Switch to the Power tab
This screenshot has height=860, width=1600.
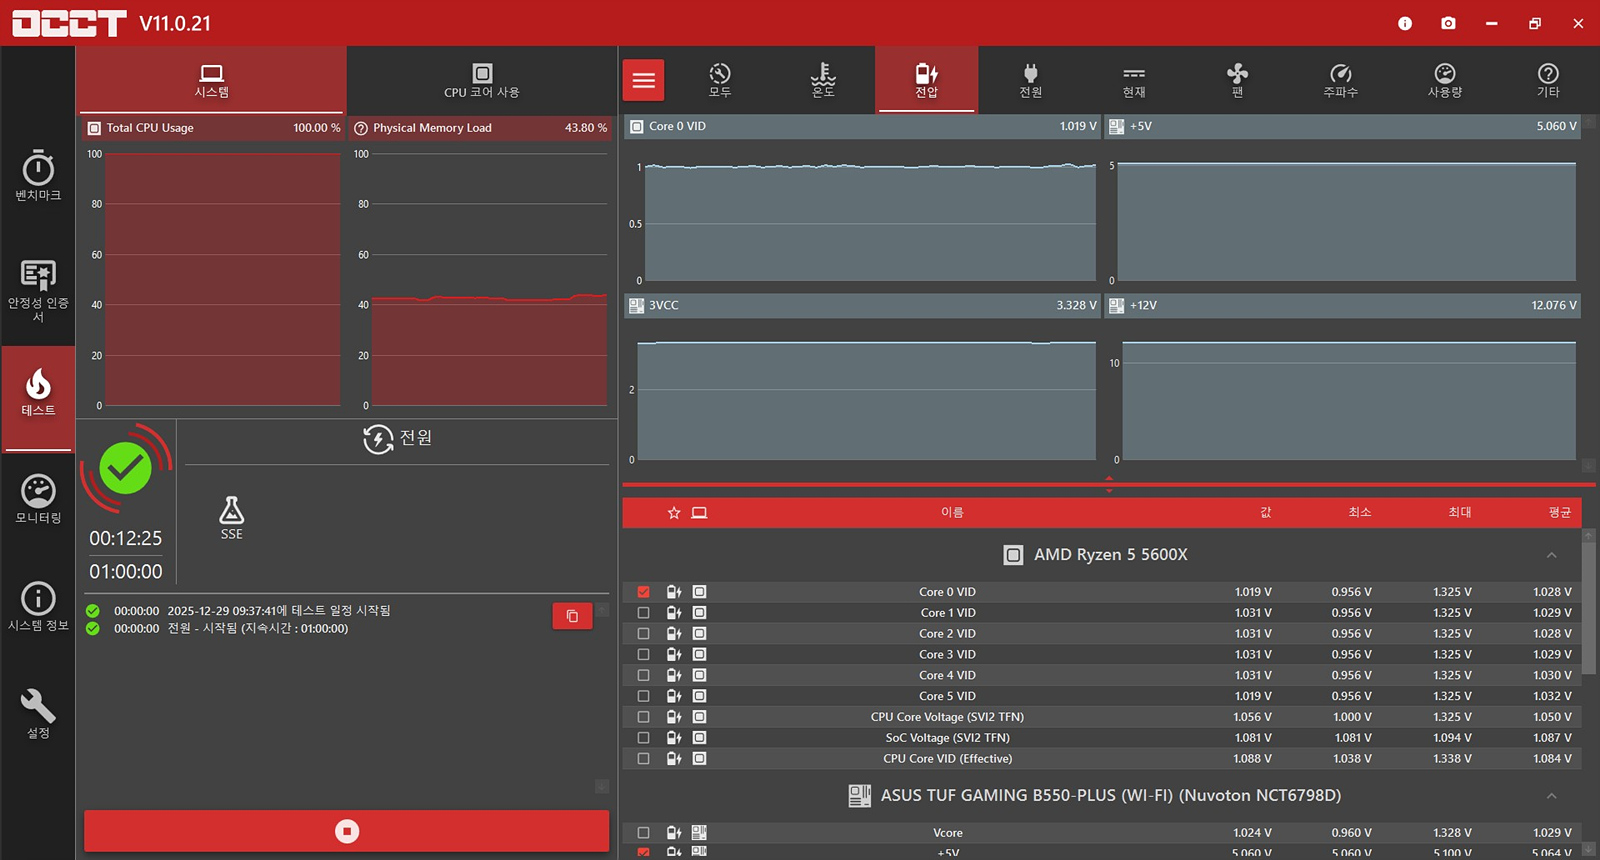1031,80
